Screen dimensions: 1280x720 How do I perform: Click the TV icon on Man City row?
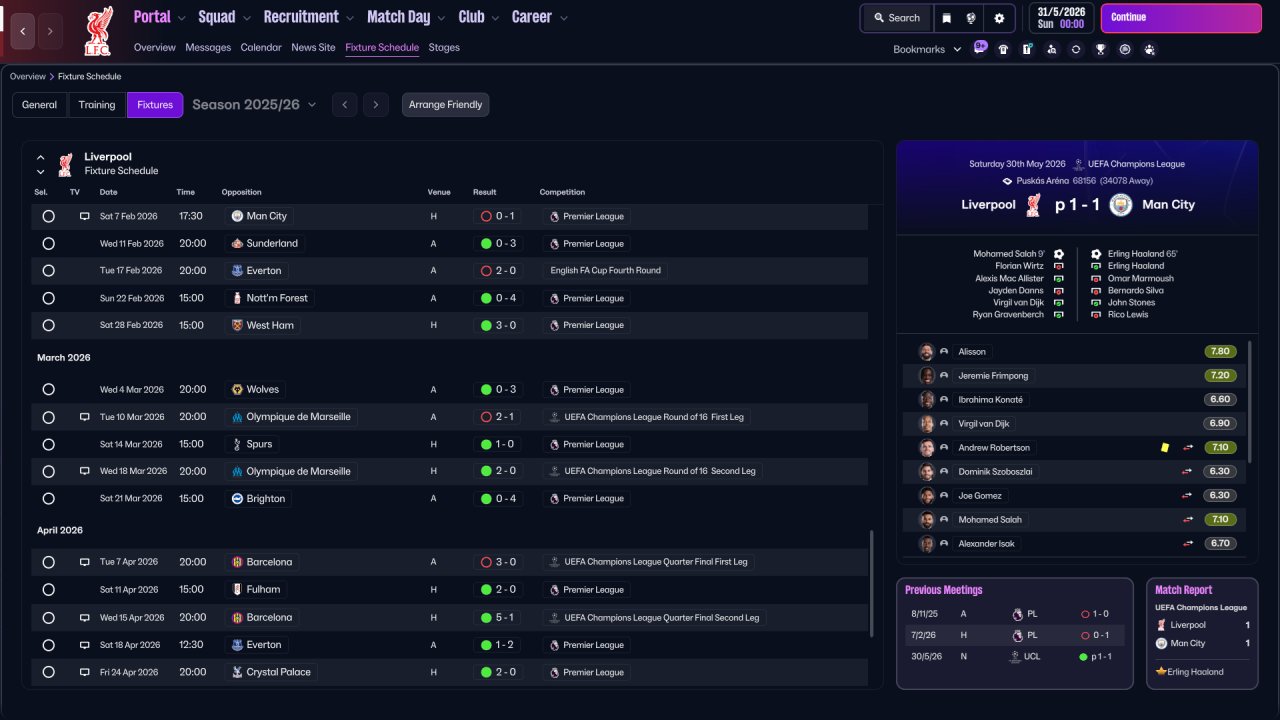point(85,216)
